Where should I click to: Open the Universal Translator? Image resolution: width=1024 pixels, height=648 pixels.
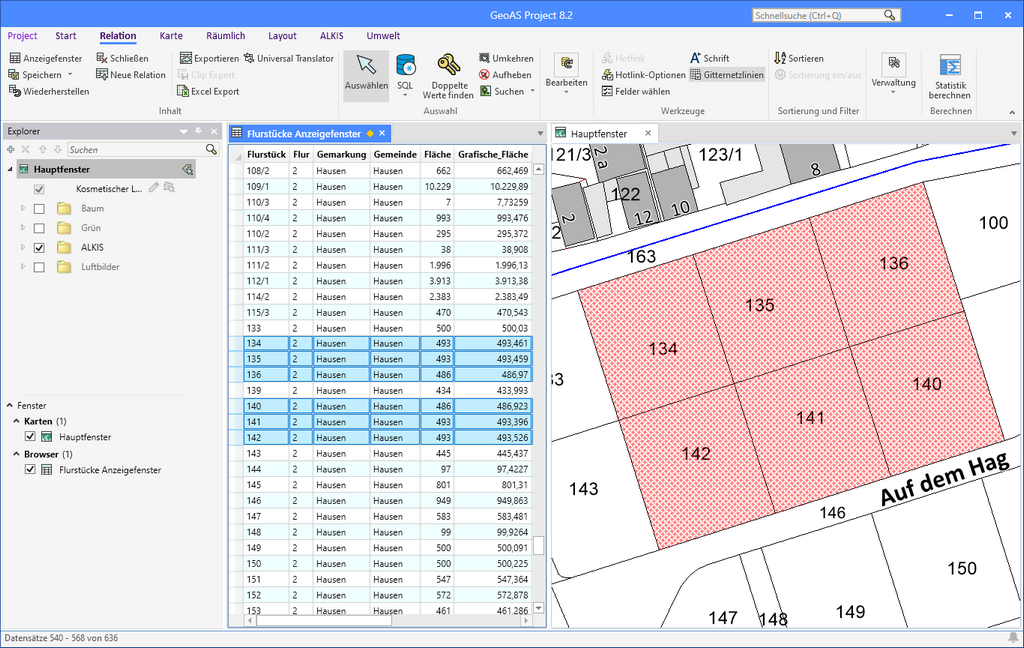[x=288, y=58]
